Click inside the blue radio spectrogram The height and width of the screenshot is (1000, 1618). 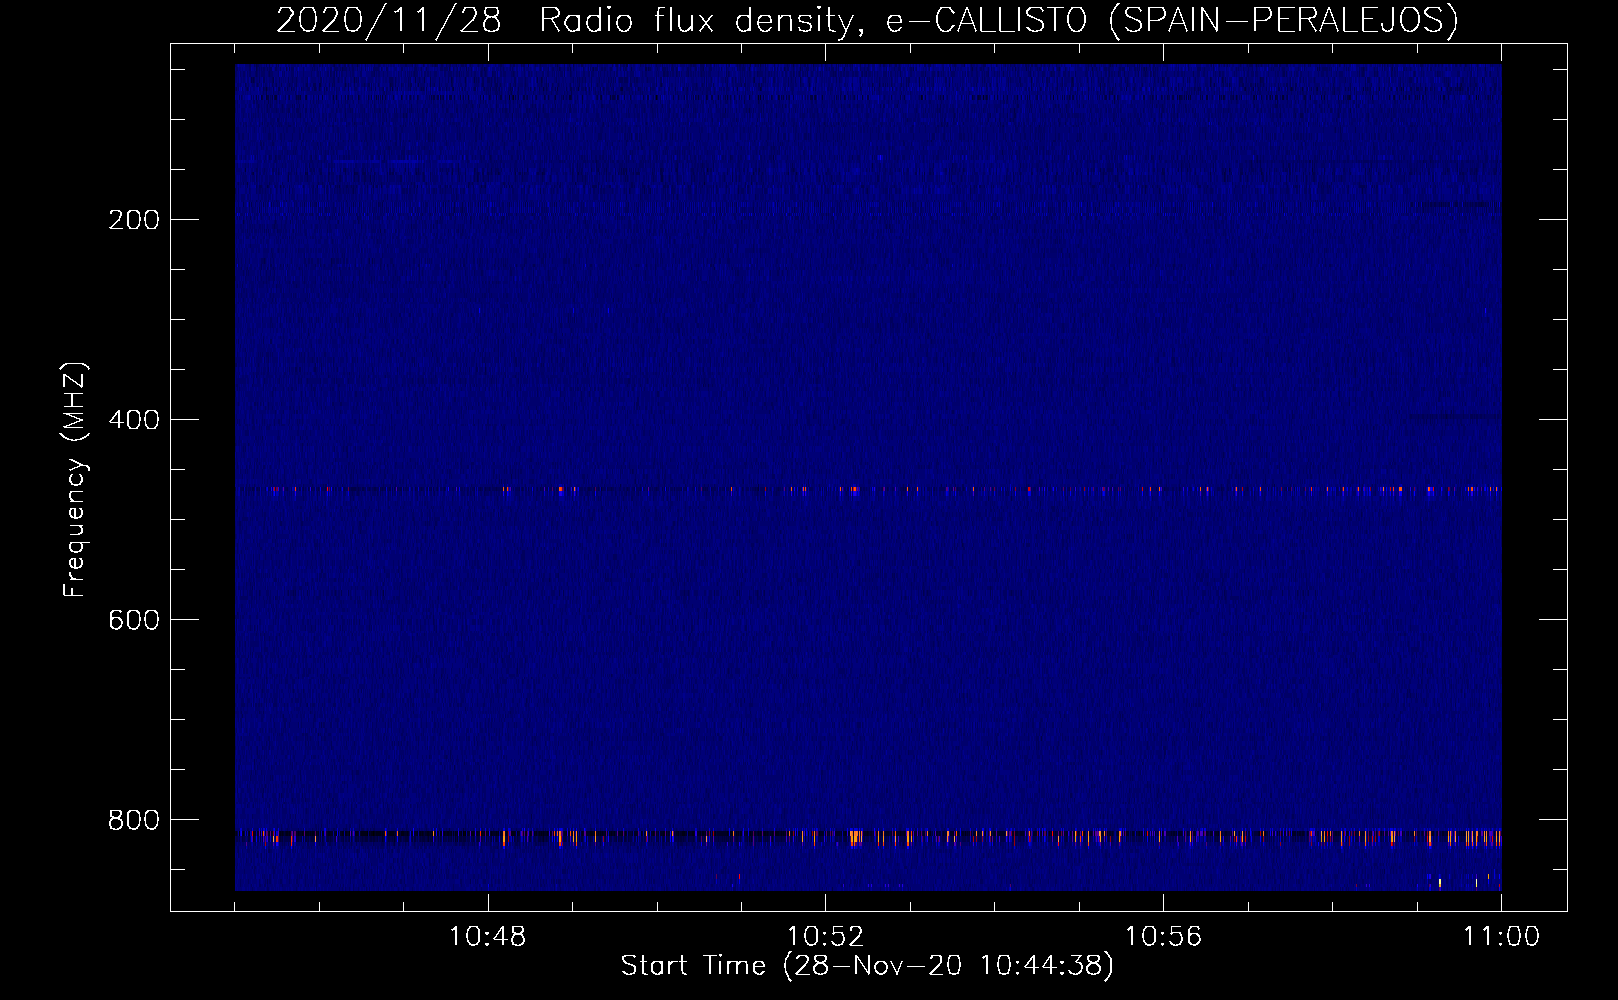coord(868,477)
